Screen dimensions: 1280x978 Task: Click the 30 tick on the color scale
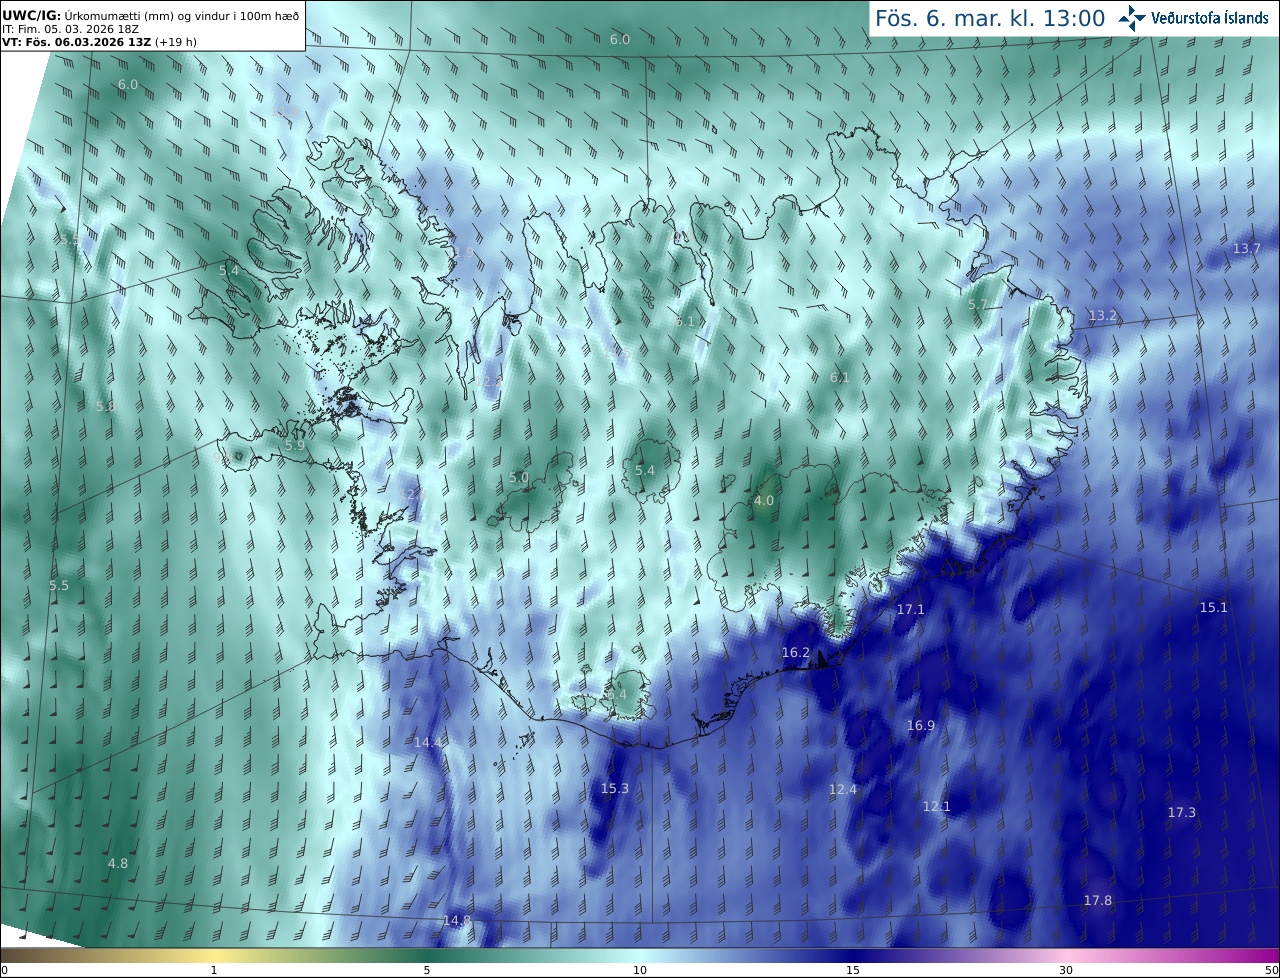pos(1066,970)
